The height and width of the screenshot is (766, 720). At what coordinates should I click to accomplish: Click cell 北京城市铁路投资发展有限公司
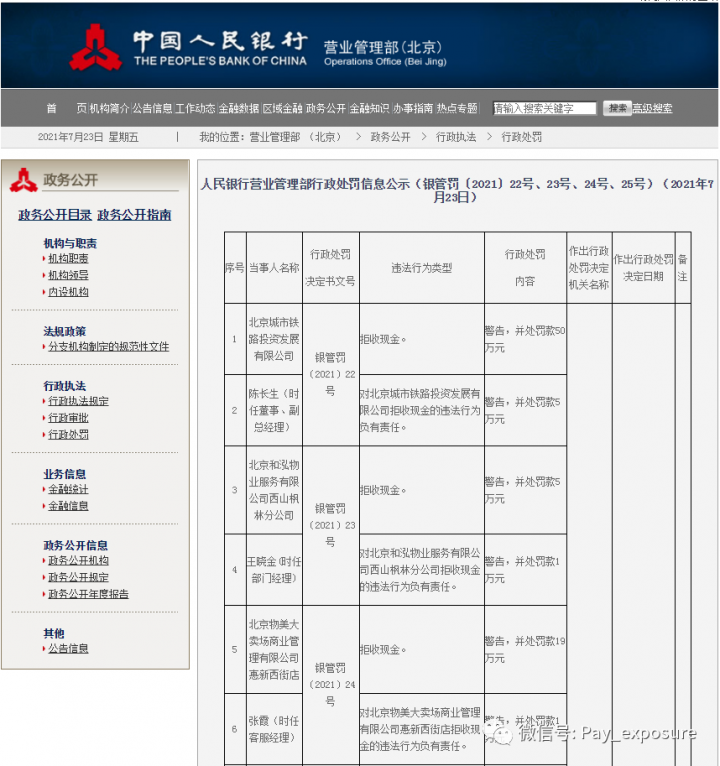tap(274, 339)
